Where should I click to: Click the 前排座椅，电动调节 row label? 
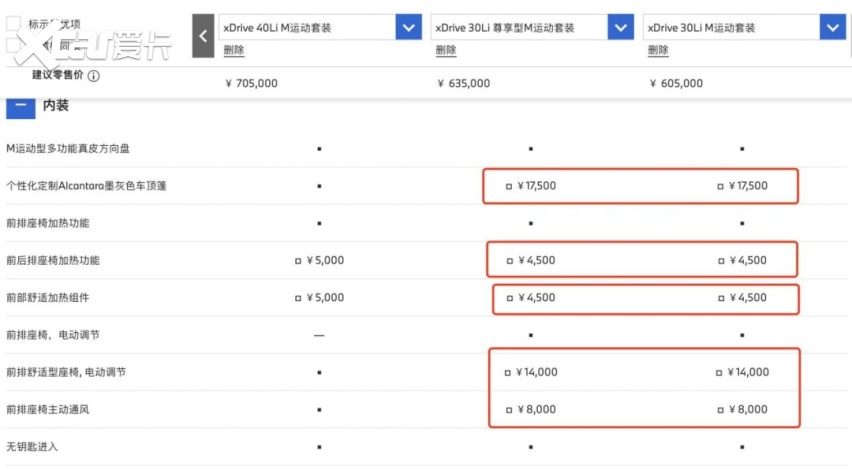(x=53, y=335)
